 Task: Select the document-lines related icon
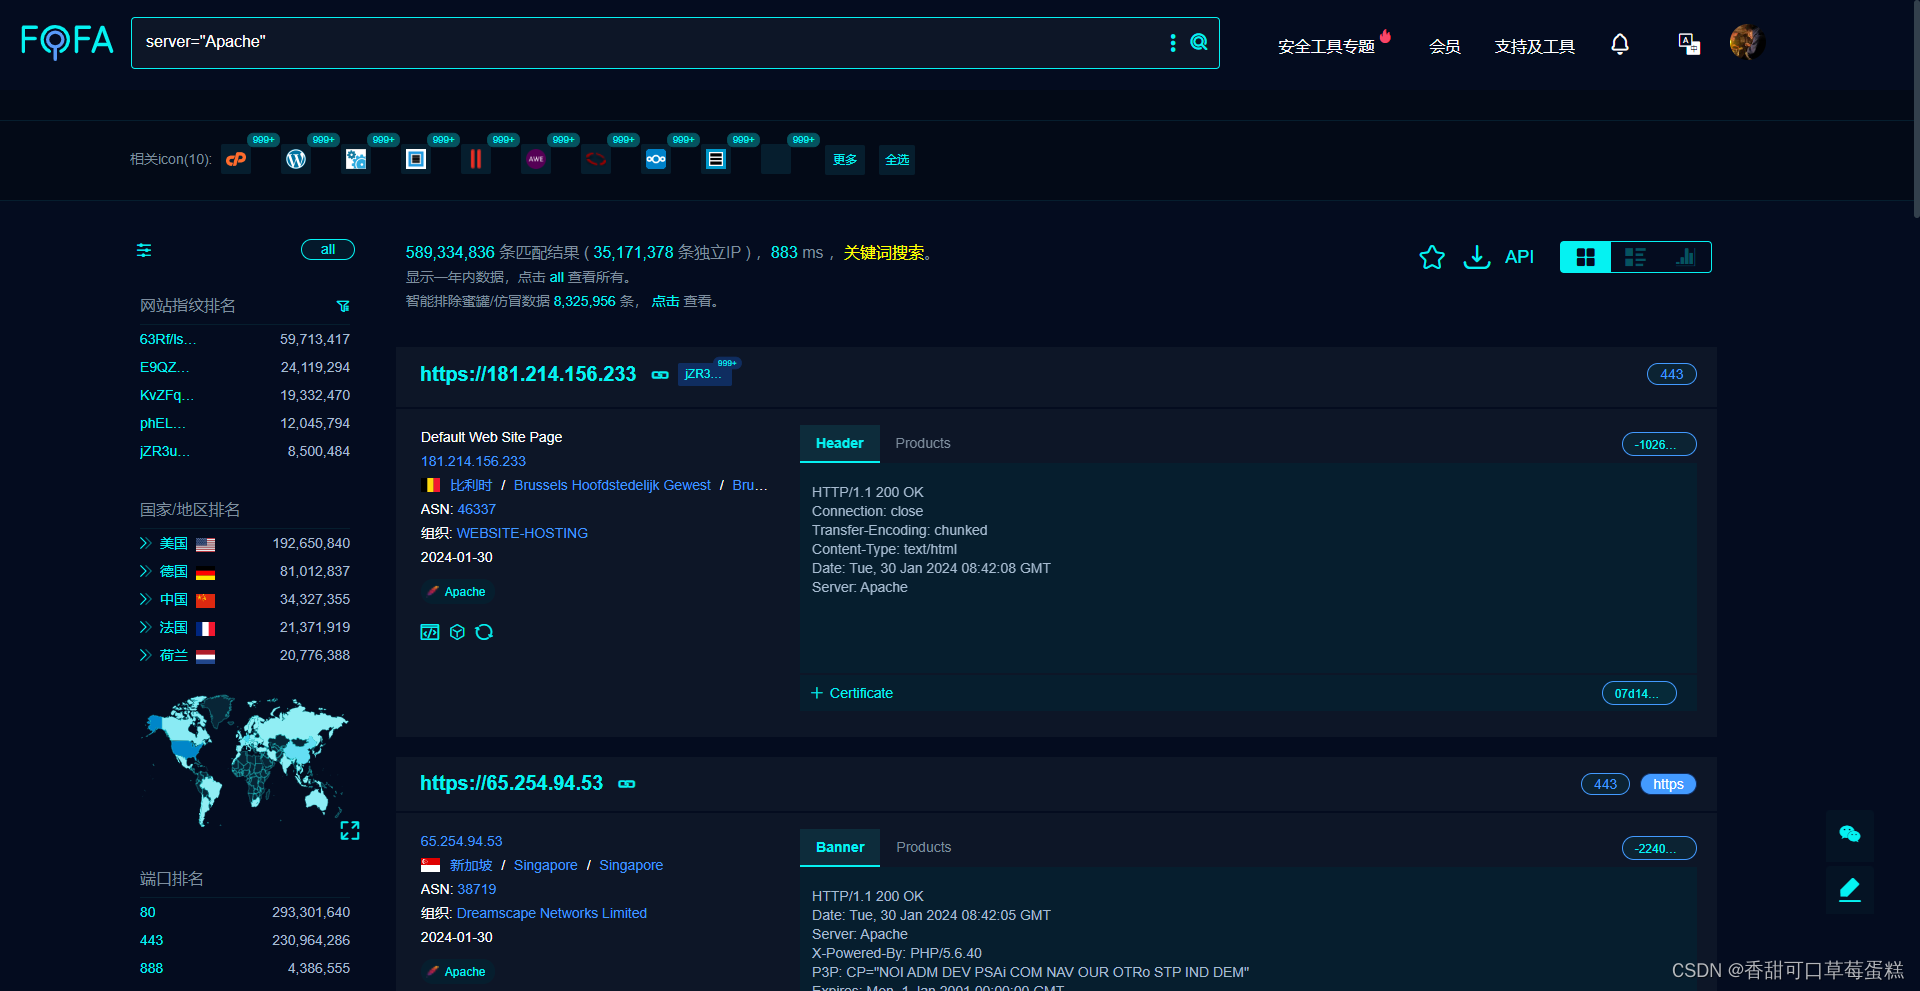click(x=716, y=159)
